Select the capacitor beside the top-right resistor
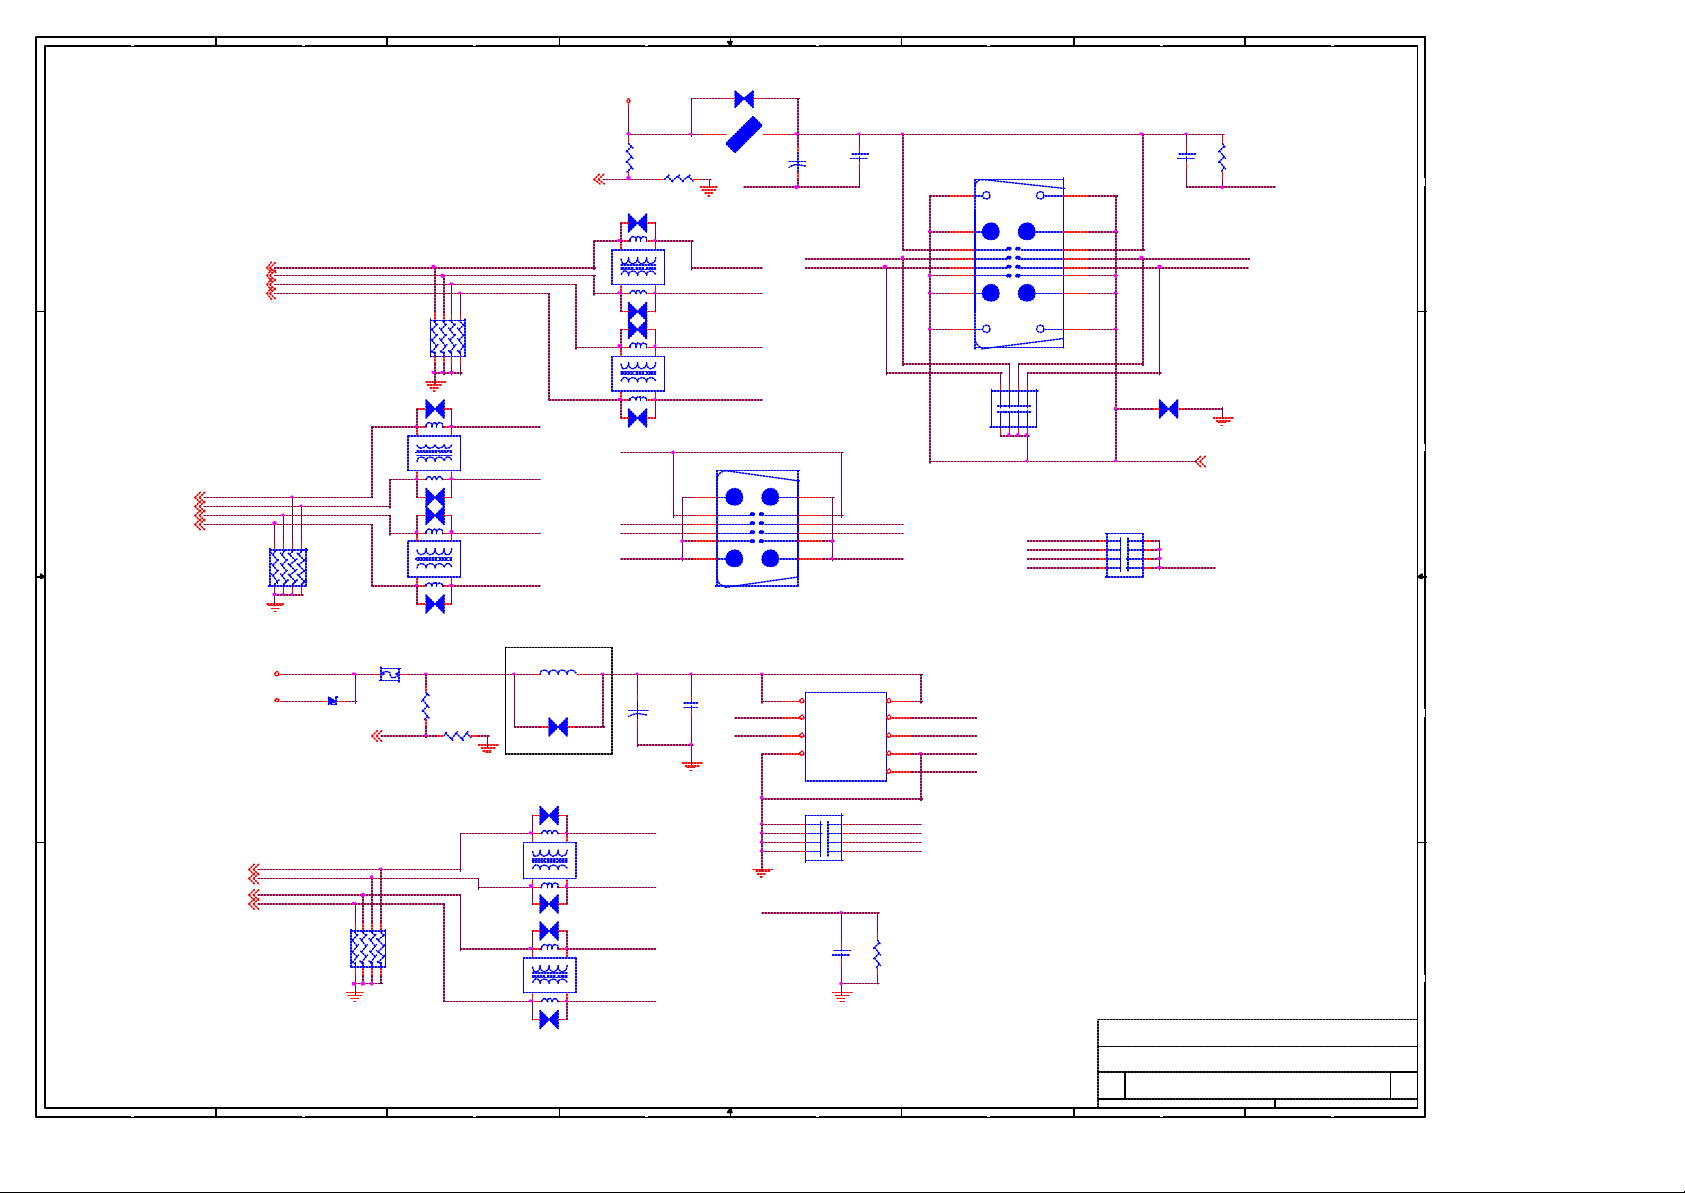 1186,156
